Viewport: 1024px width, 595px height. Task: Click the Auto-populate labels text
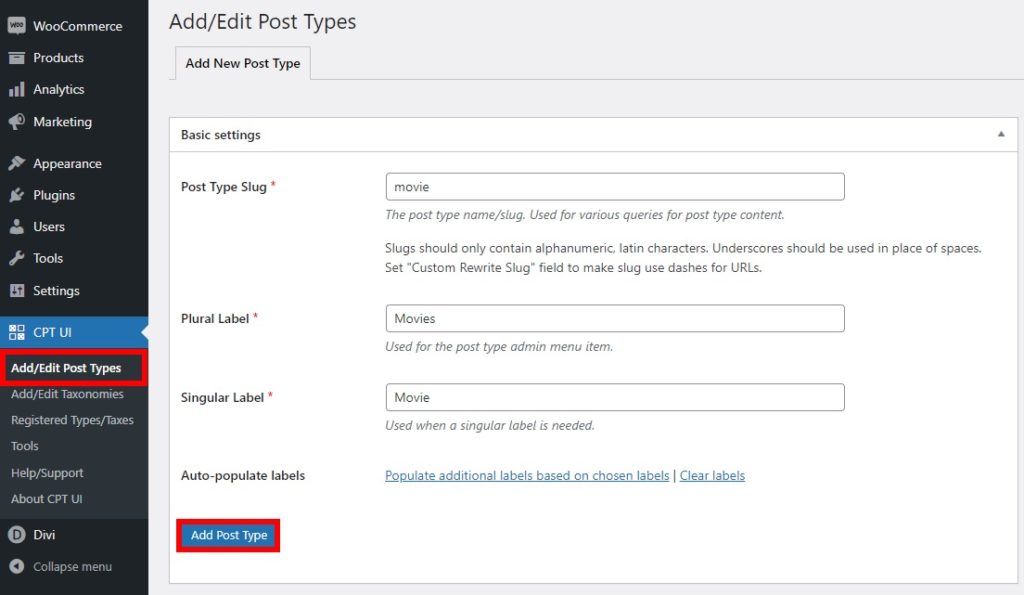(243, 476)
